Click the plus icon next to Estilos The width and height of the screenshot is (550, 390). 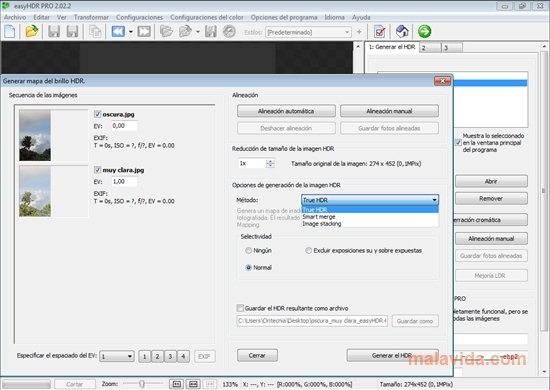click(x=359, y=32)
